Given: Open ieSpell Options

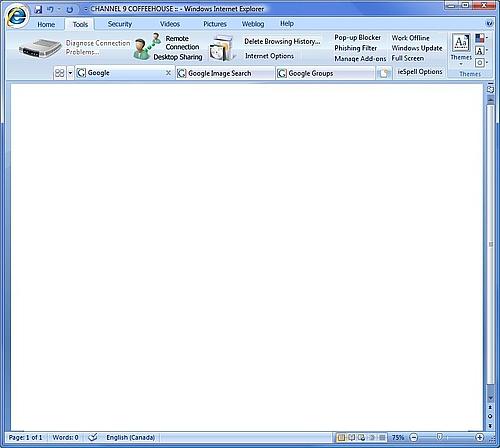Looking at the screenshot, I should [x=420, y=72].
